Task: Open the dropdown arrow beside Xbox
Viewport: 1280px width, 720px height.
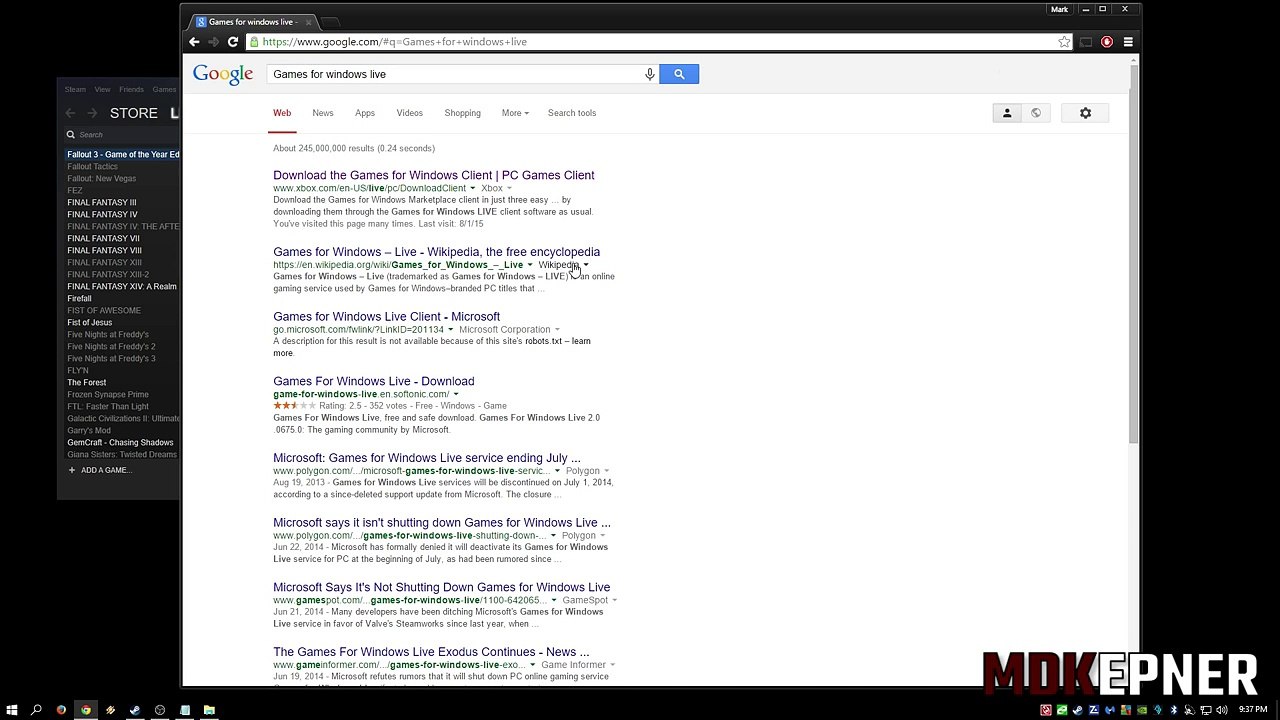Action: pos(509,188)
